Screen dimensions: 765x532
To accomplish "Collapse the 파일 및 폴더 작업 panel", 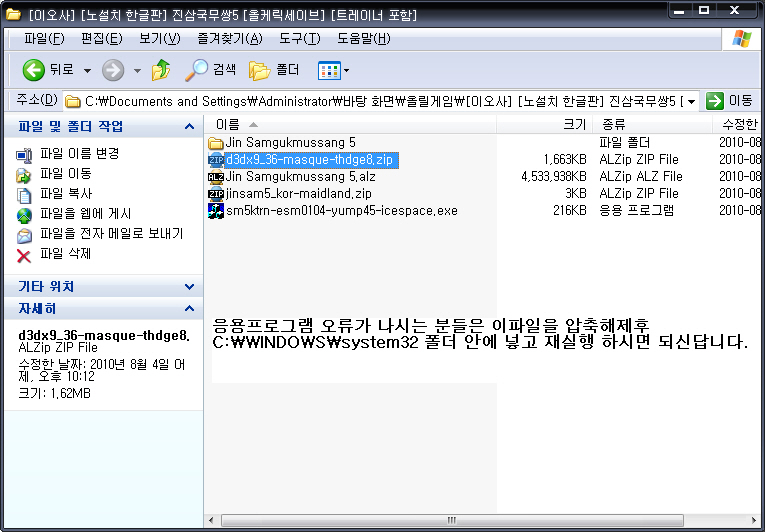I will pyautogui.click(x=189, y=127).
